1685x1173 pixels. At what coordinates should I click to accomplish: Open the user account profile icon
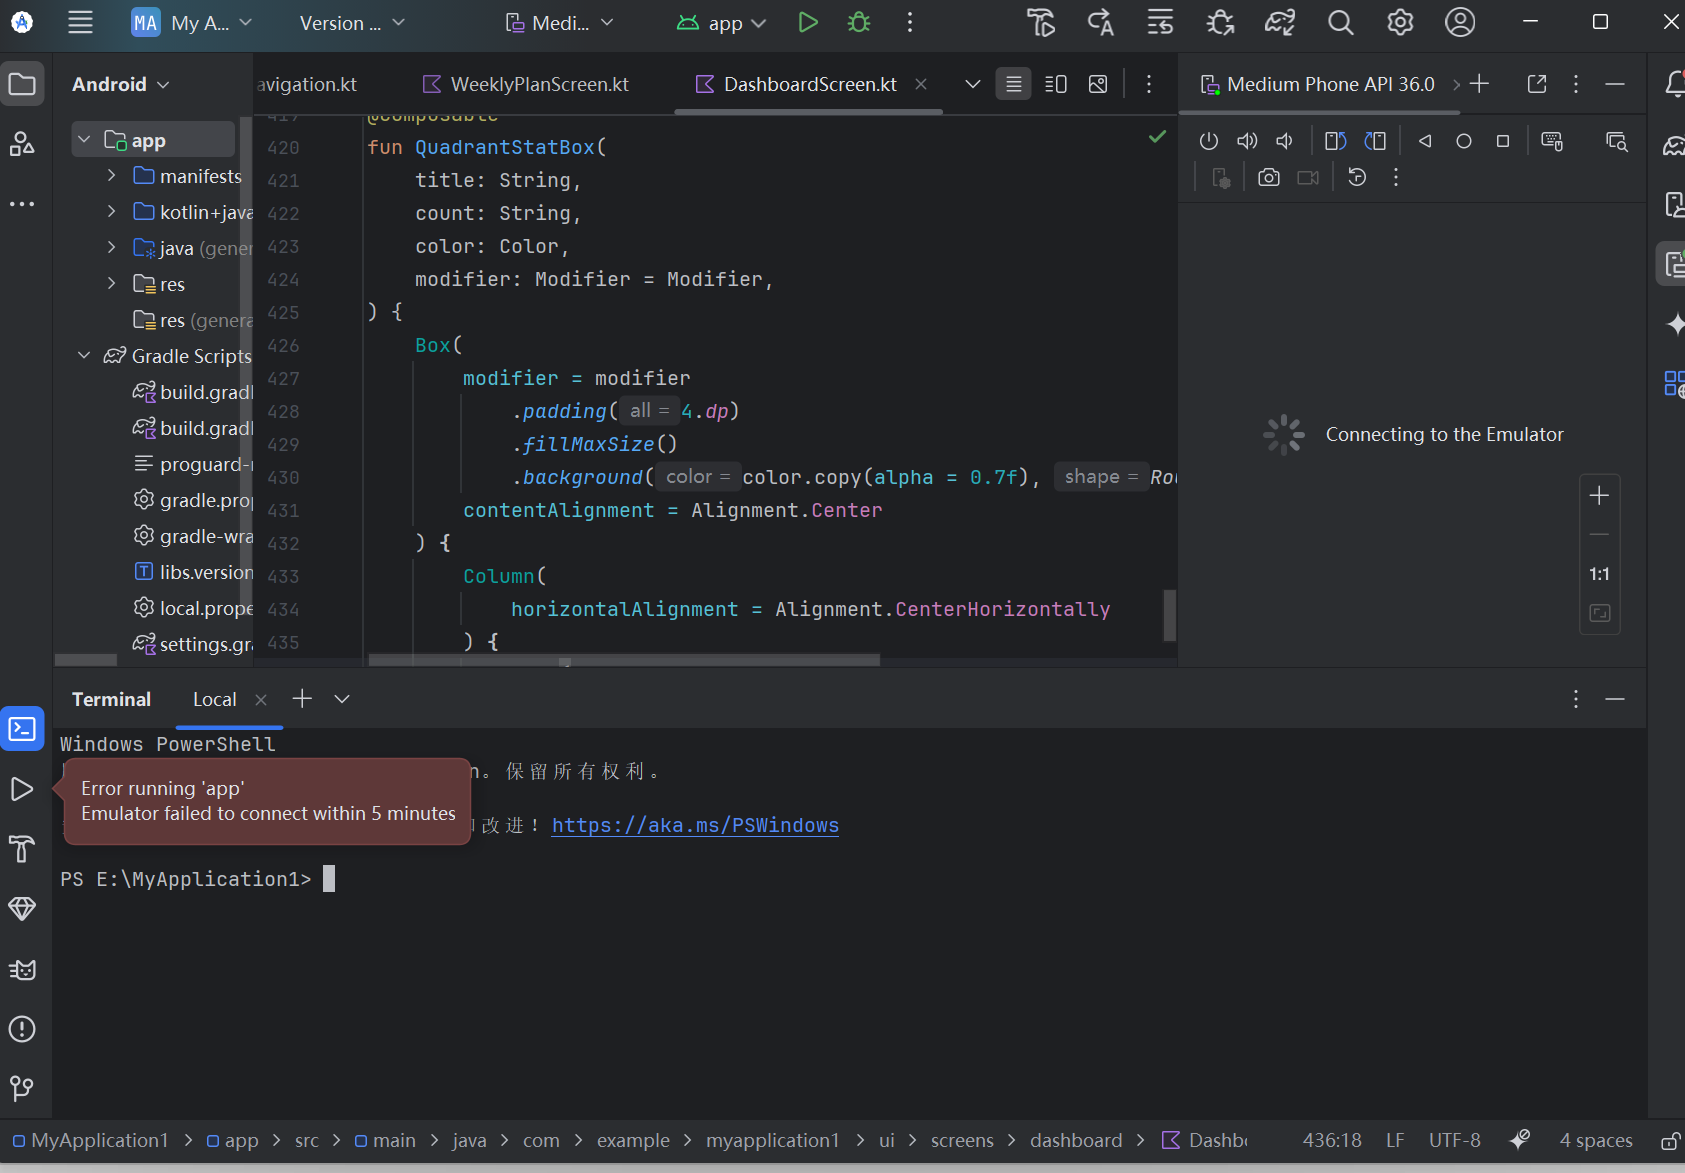[1460, 22]
